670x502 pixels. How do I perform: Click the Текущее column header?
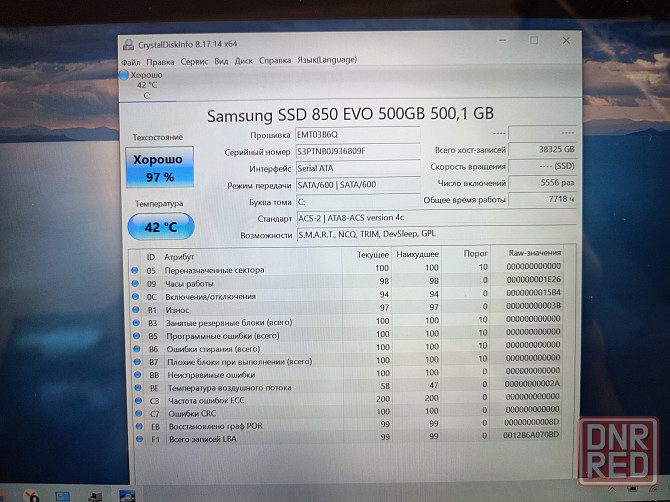(x=373, y=255)
